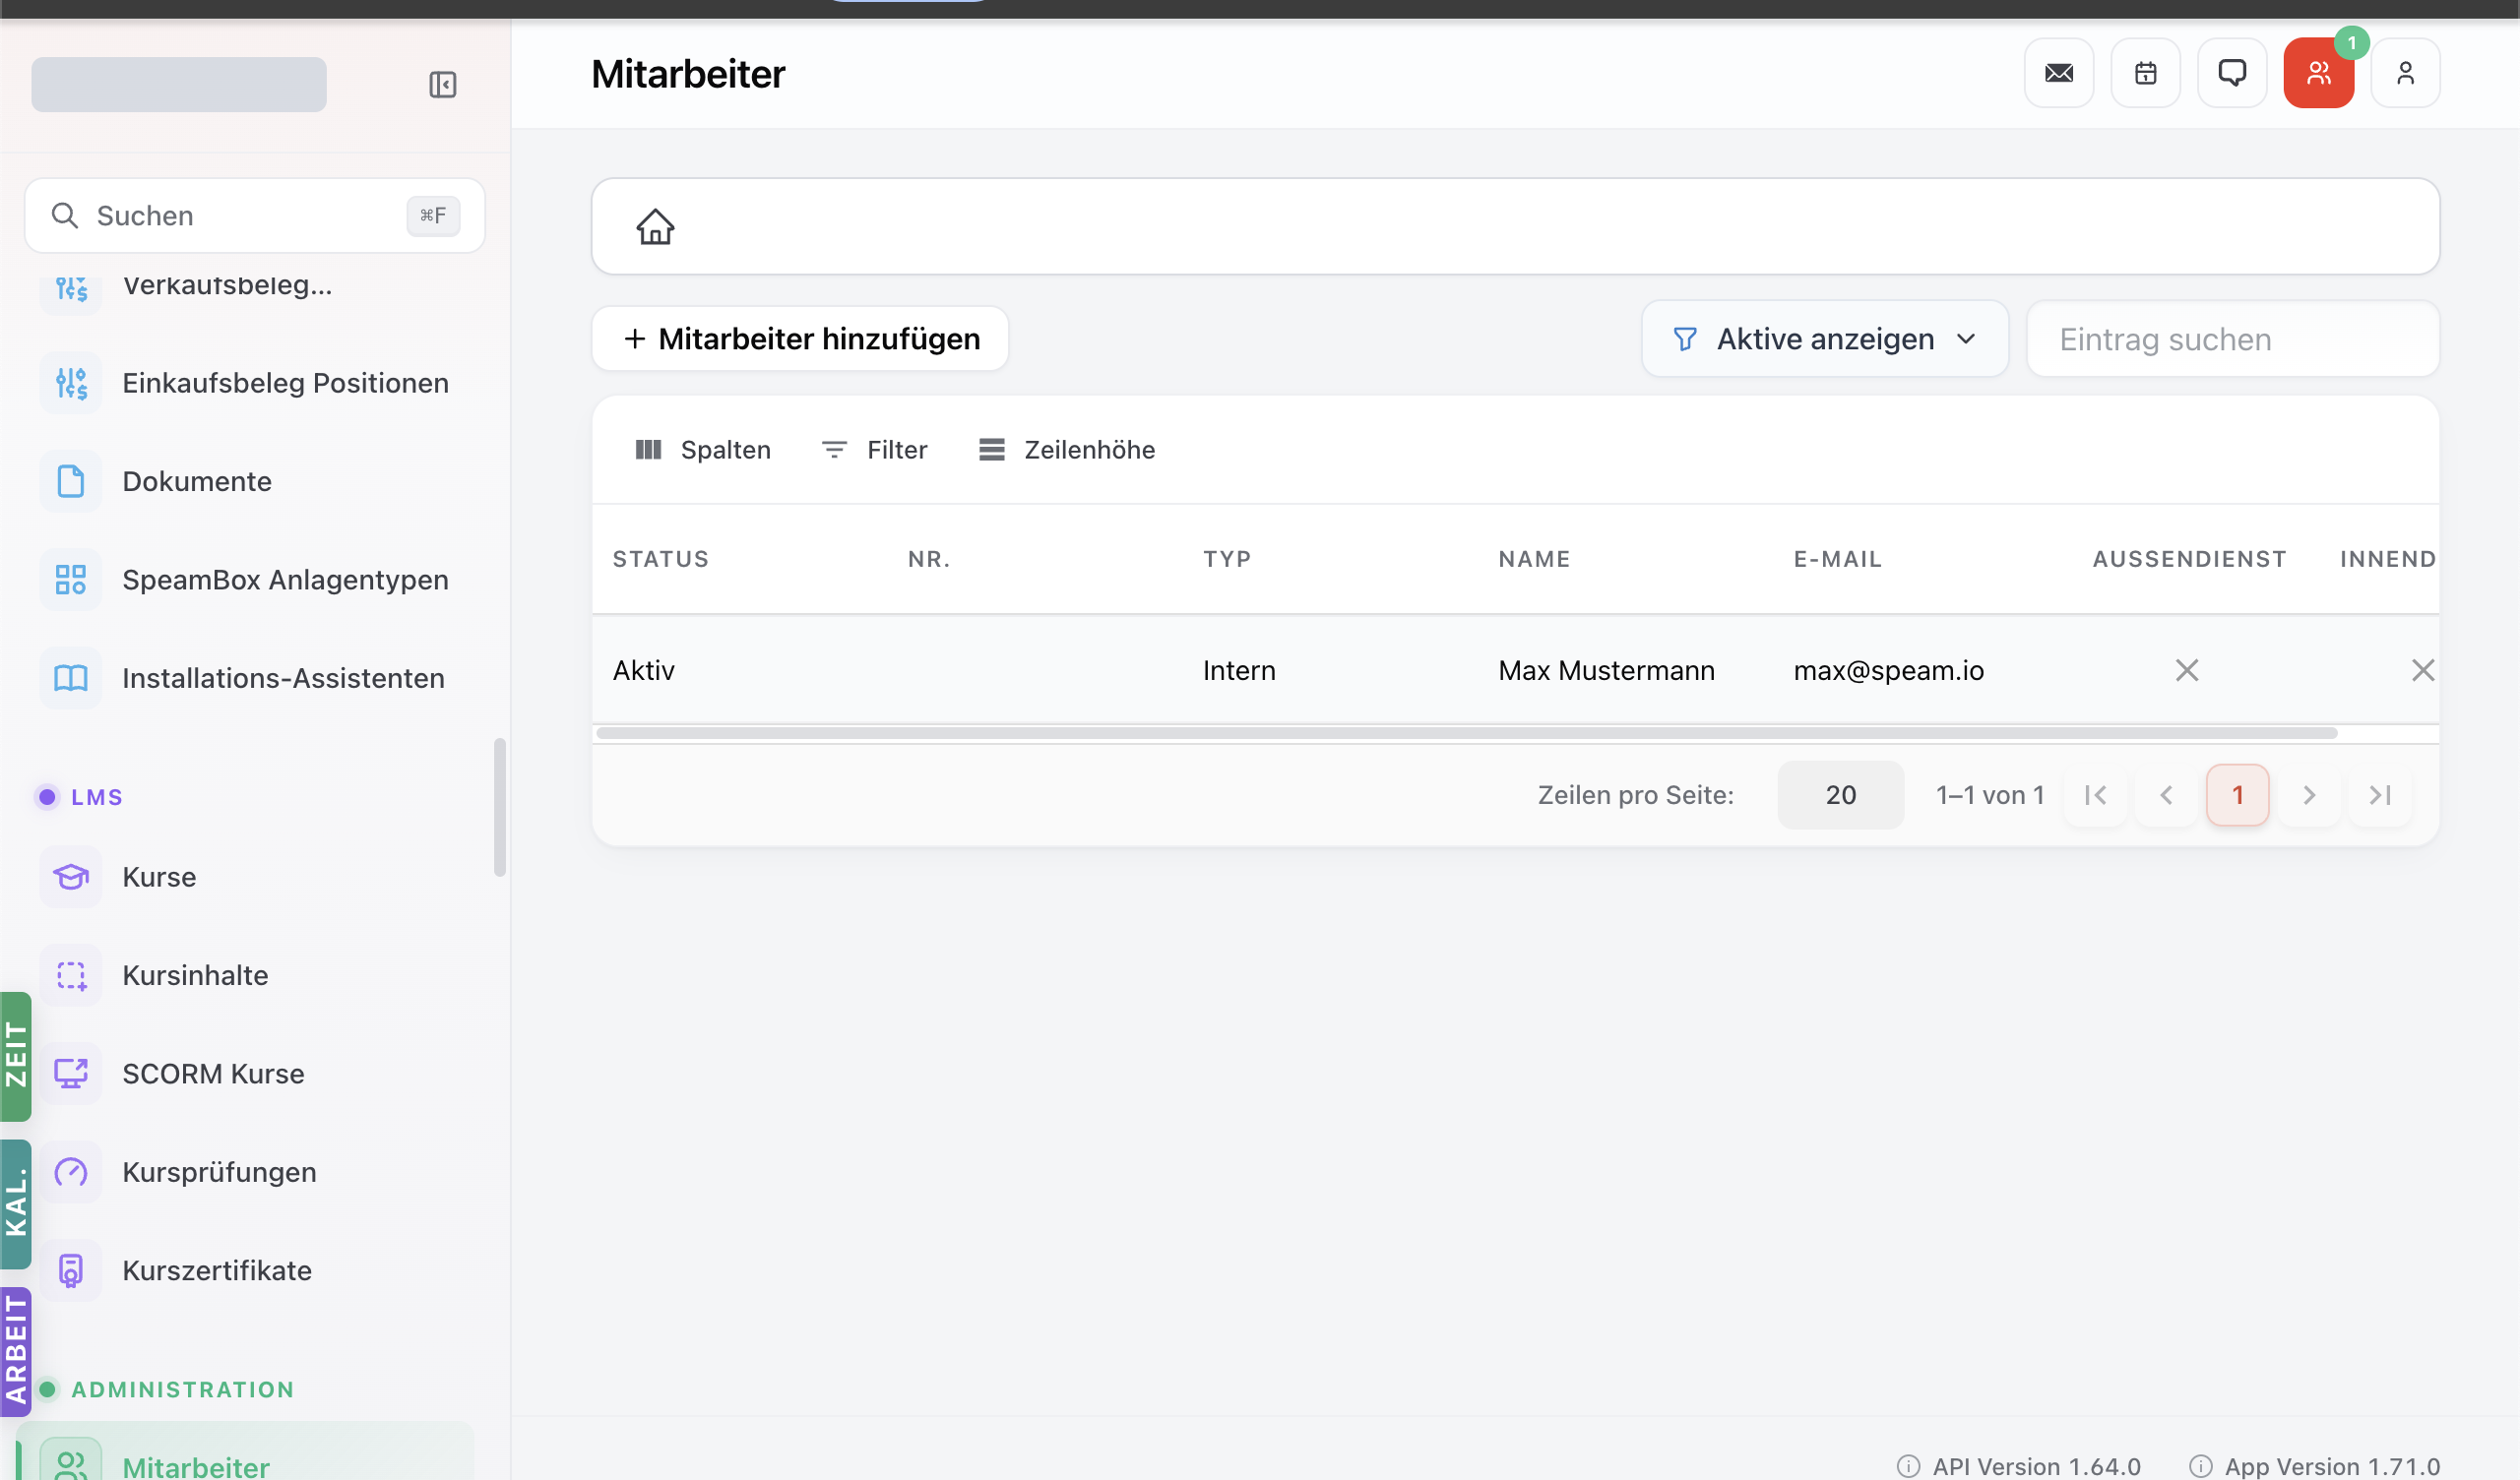Click the Kurszertifikate certificate icon
Screen dimensions: 2520x1480
click(71, 1270)
